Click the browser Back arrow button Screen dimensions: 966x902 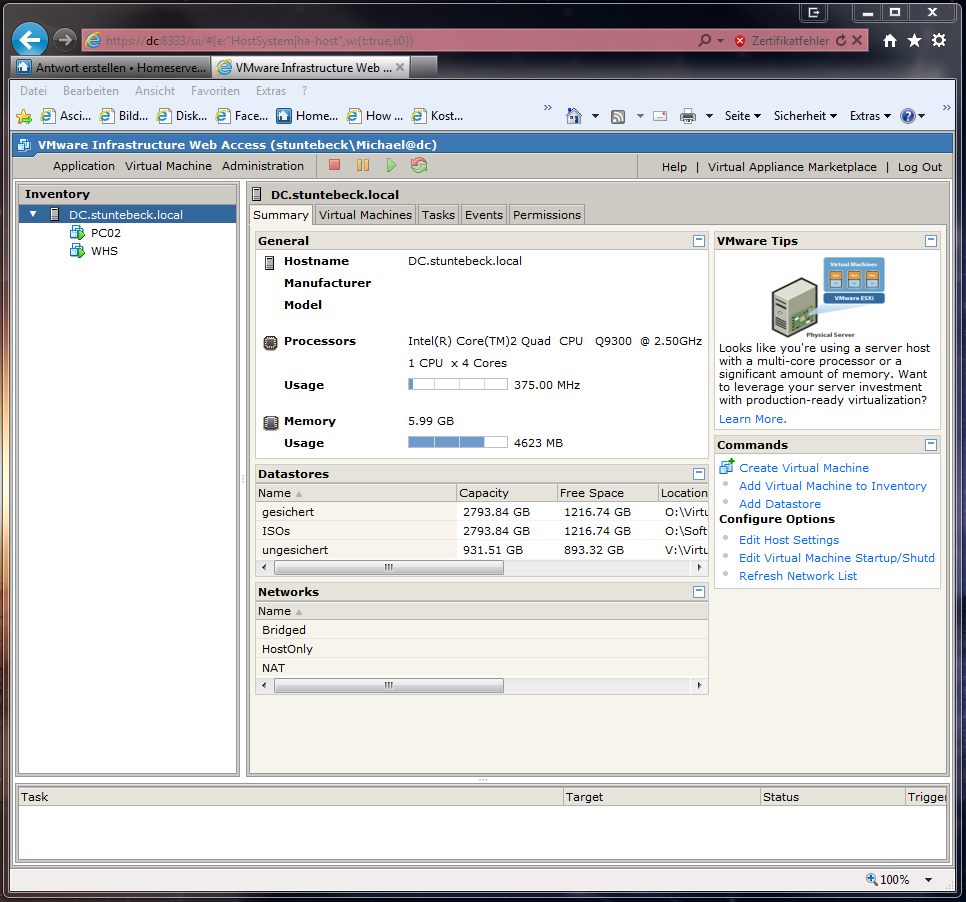click(x=31, y=40)
